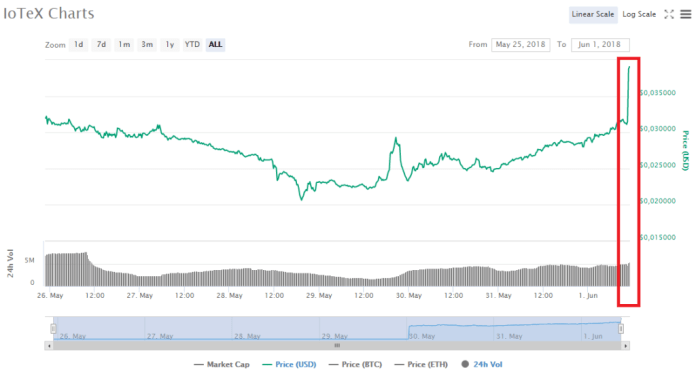Toggle Price (ETH) series in legend
The image size is (696, 372).
421,364
